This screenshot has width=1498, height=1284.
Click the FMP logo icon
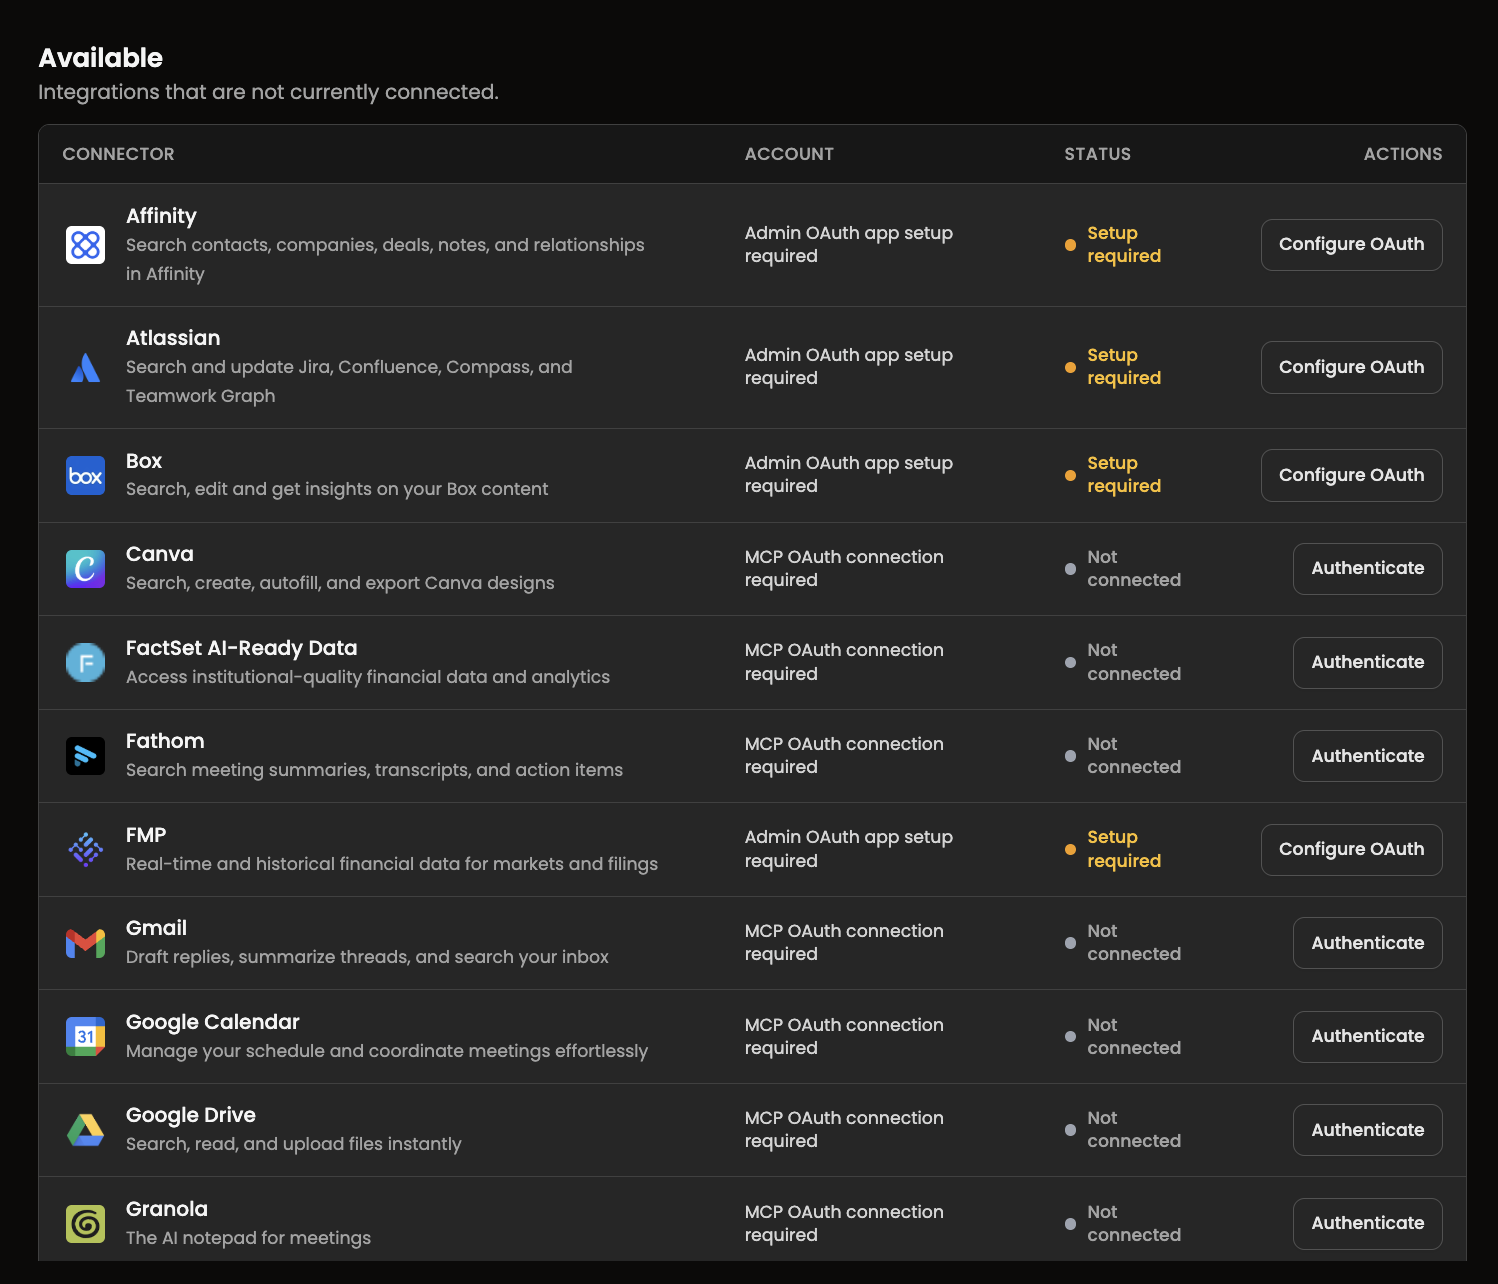[85, 849]
